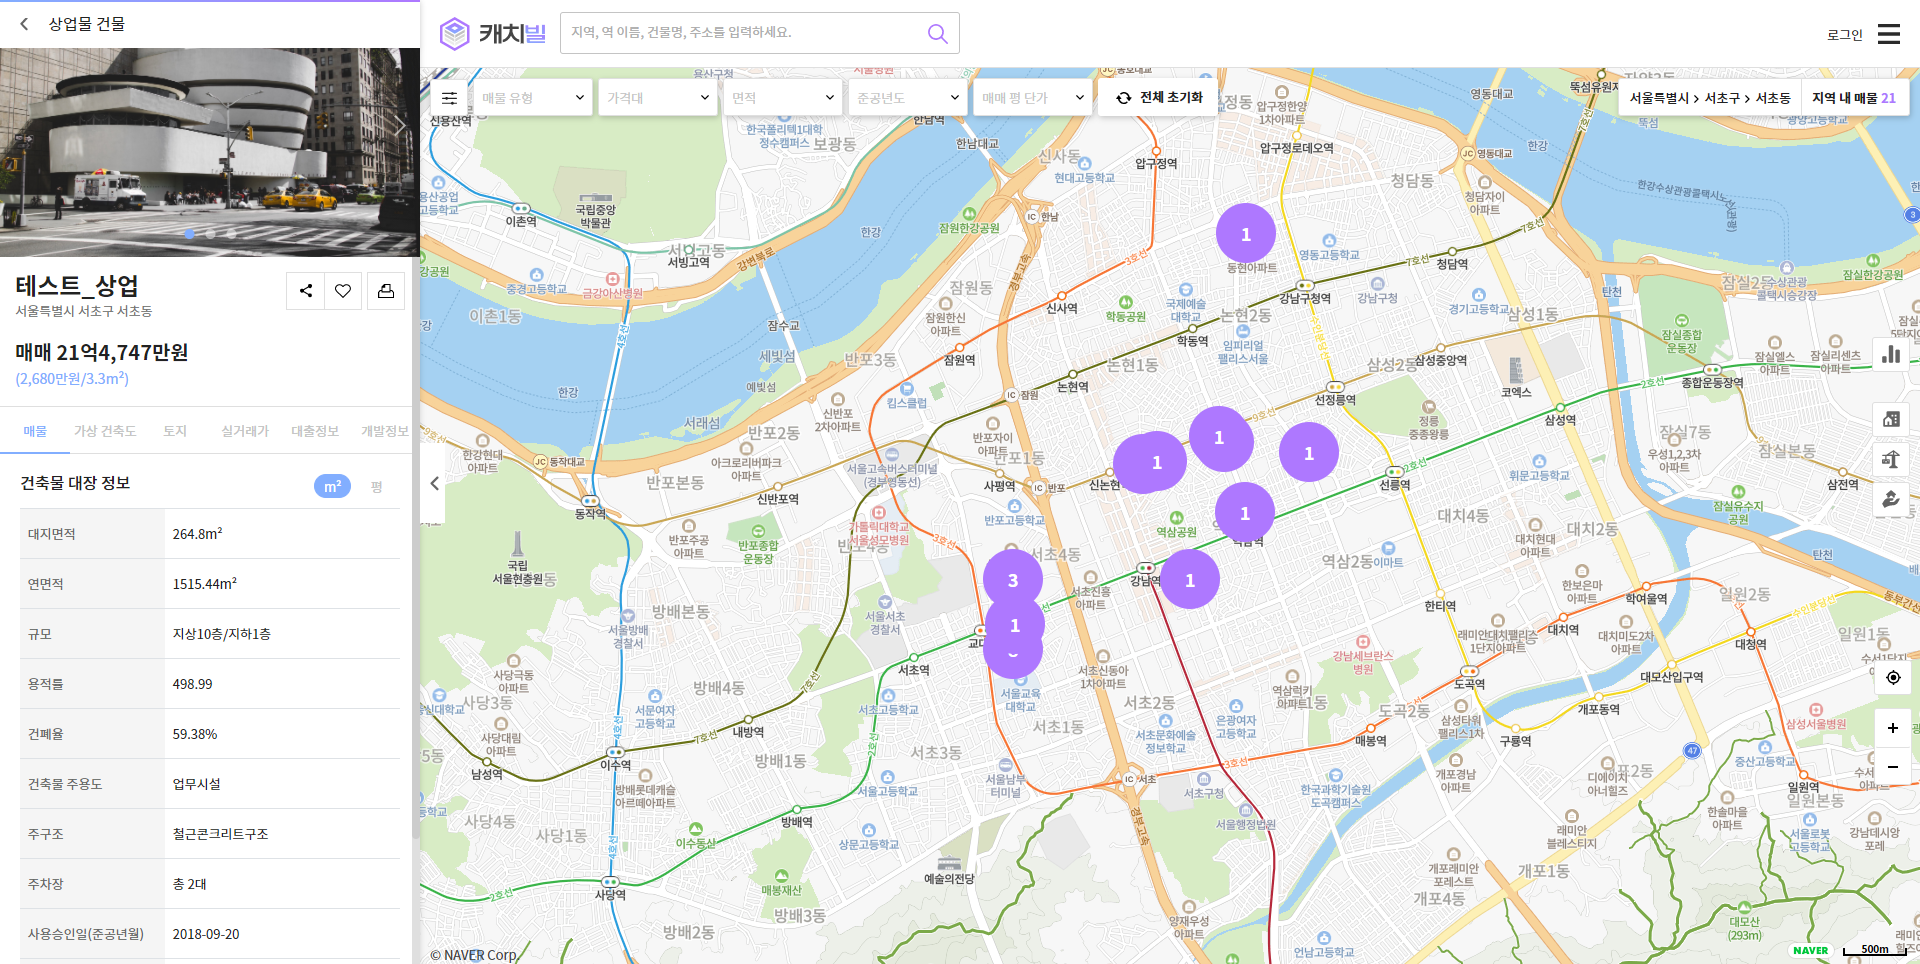This screenshot has width=1920, height=964.
Task: Click the 지역 내 매물 21 button
Action: pos(1854,98)
